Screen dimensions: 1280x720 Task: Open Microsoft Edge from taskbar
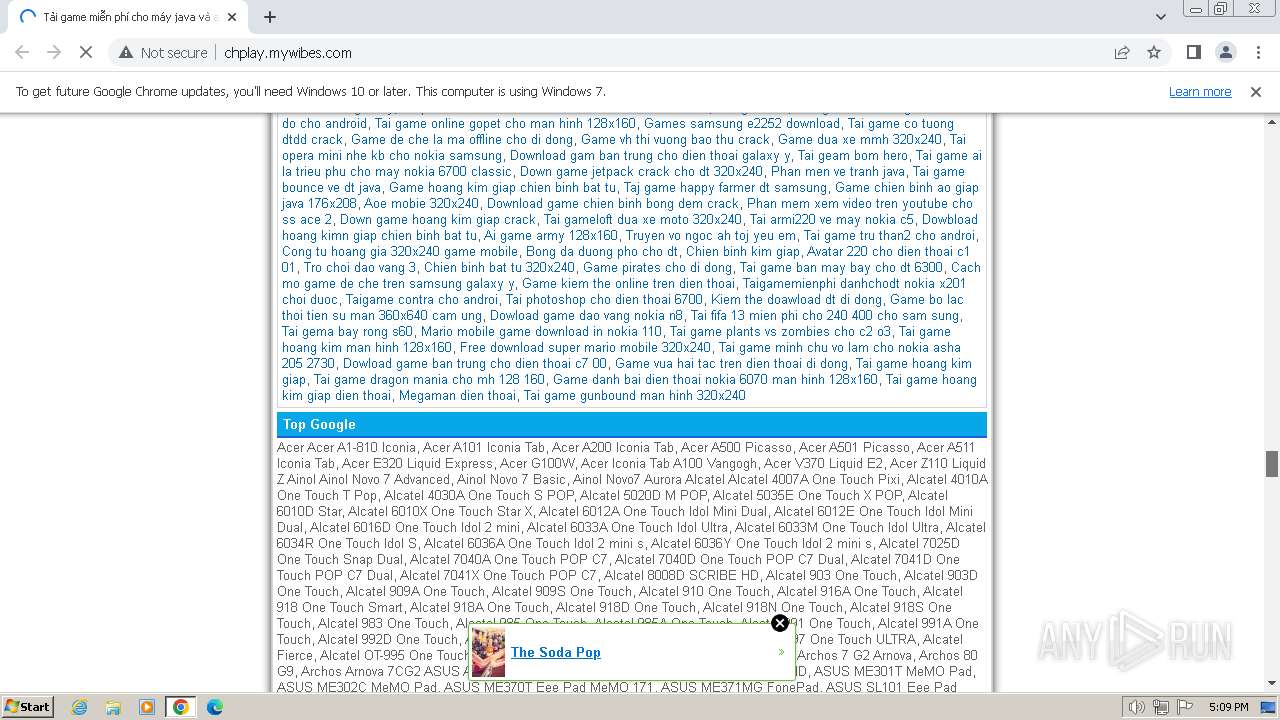(x=215, y=707)
